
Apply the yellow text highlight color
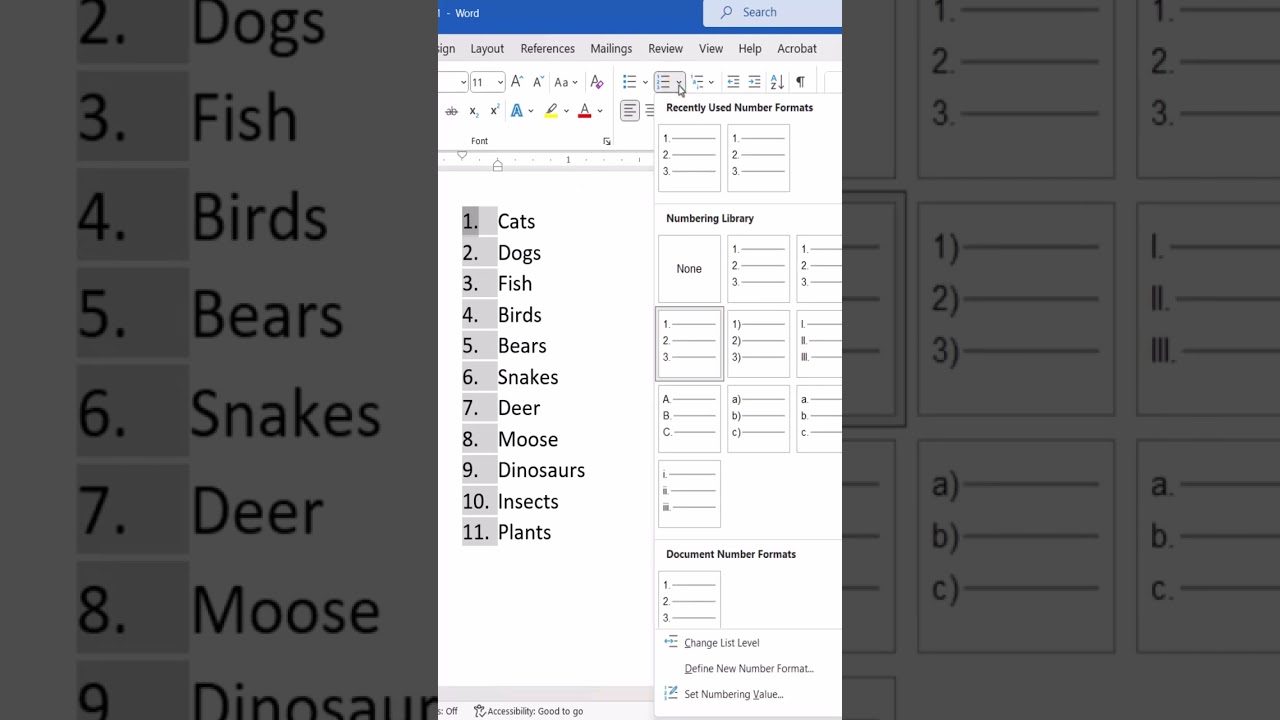click(x=551, y=111)
